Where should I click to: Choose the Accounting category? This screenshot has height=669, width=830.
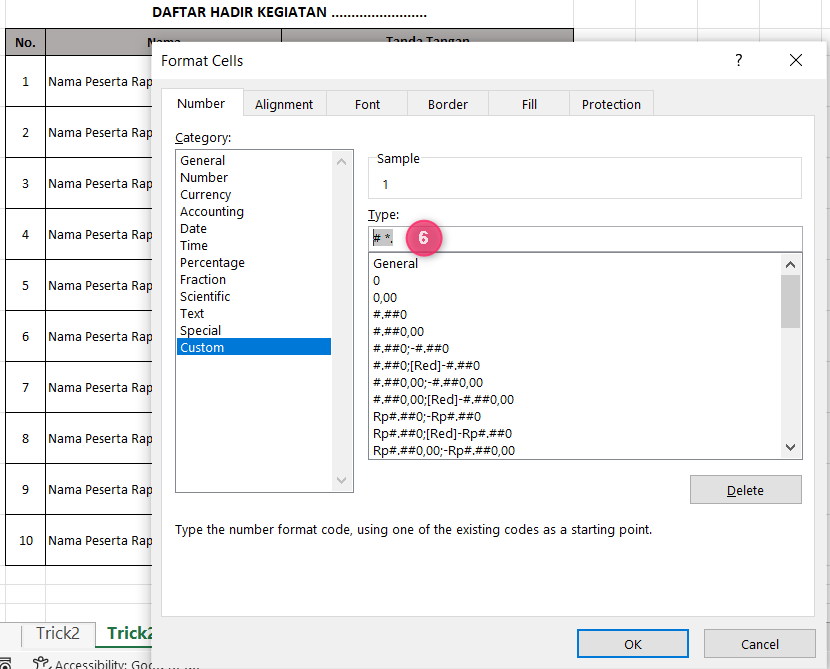click(x=212, y=212)
